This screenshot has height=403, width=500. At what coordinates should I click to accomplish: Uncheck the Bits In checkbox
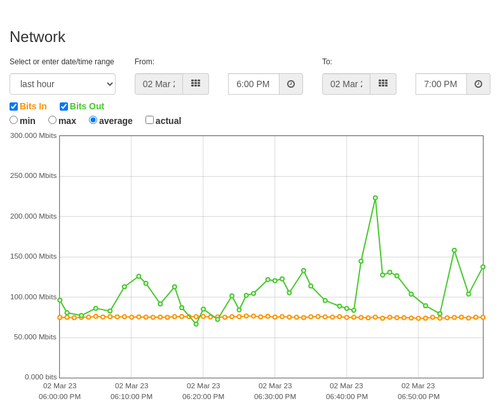pos(14,106)
